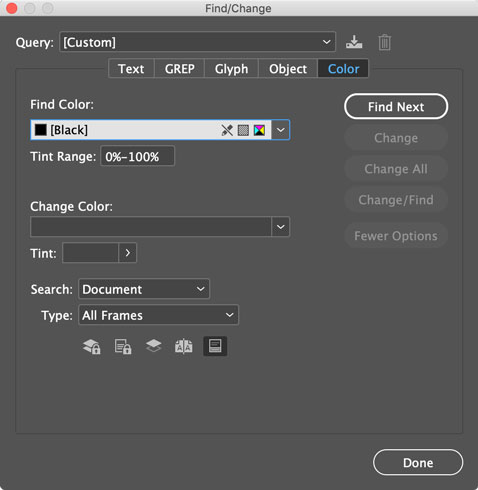The width and height of the screenshot is (478, 490).
Task: Click the gray swatch icon in Find Color
Action: coord(243,130)
